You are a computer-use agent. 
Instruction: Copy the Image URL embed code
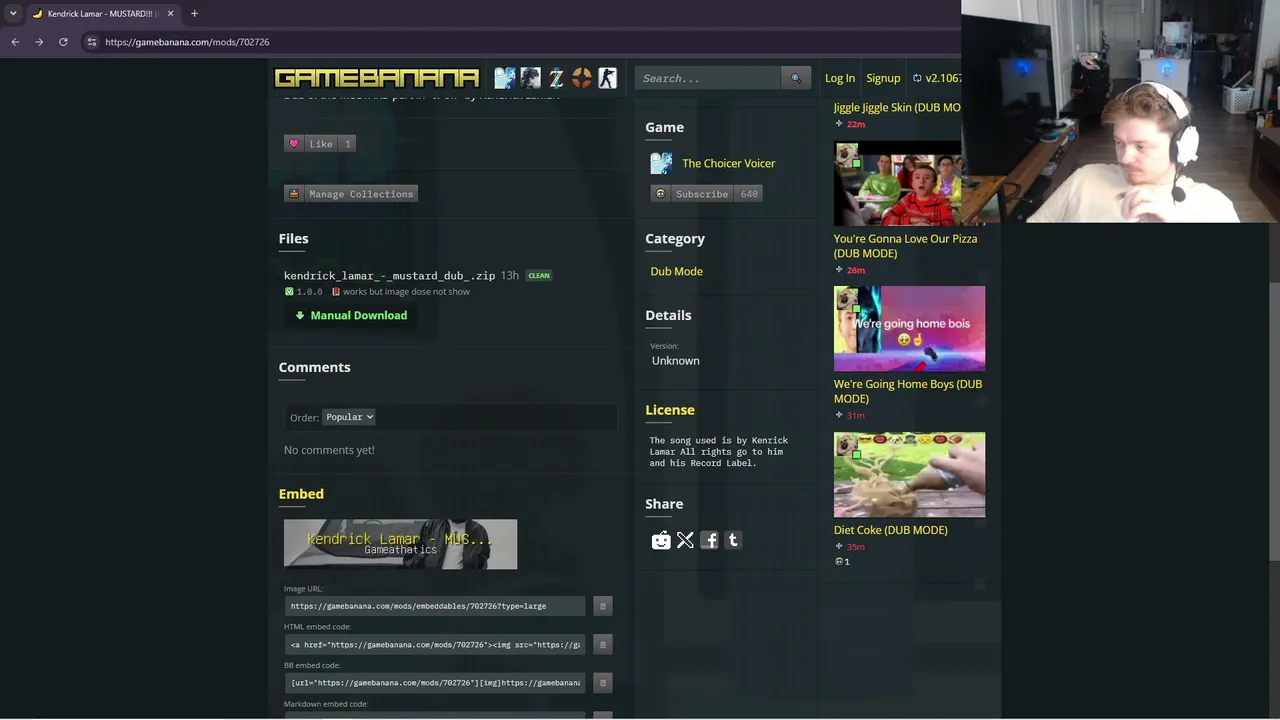[x=602, y=606]
